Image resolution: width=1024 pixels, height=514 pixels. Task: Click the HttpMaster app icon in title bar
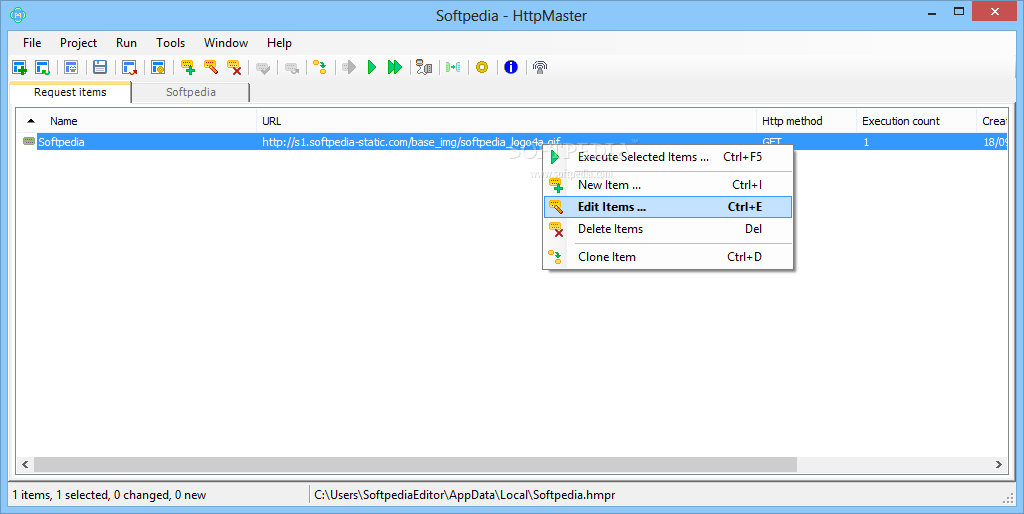(18, 14)
